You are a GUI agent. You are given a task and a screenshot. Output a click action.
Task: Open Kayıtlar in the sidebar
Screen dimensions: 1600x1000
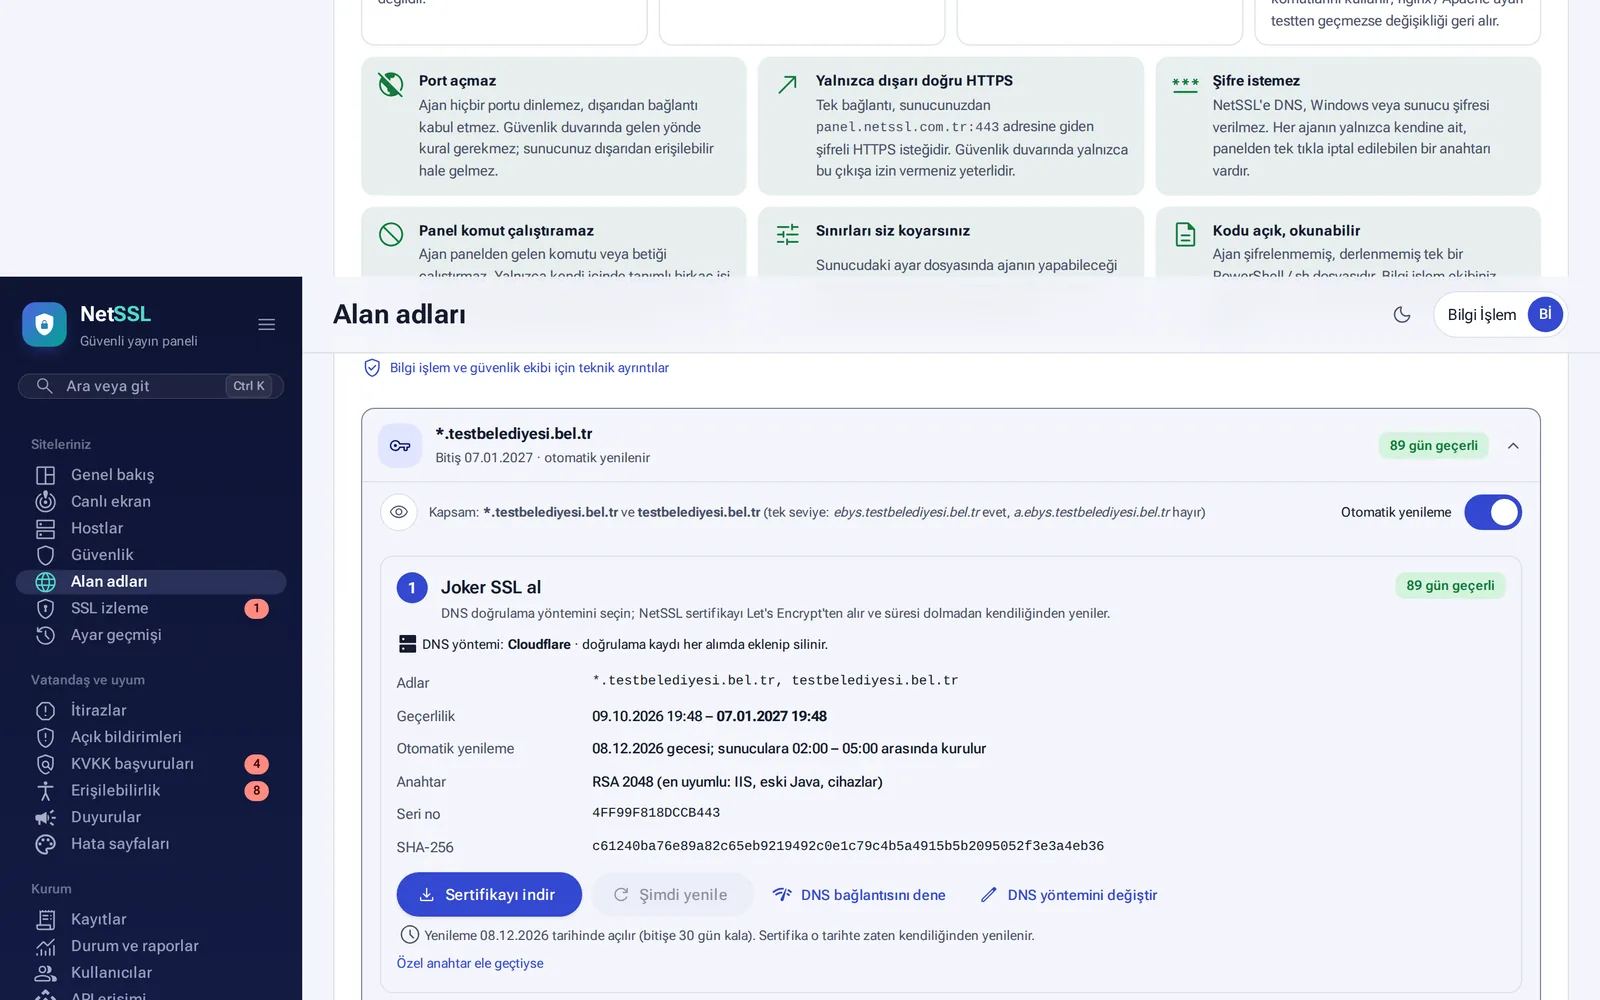[x=151, y=919]
